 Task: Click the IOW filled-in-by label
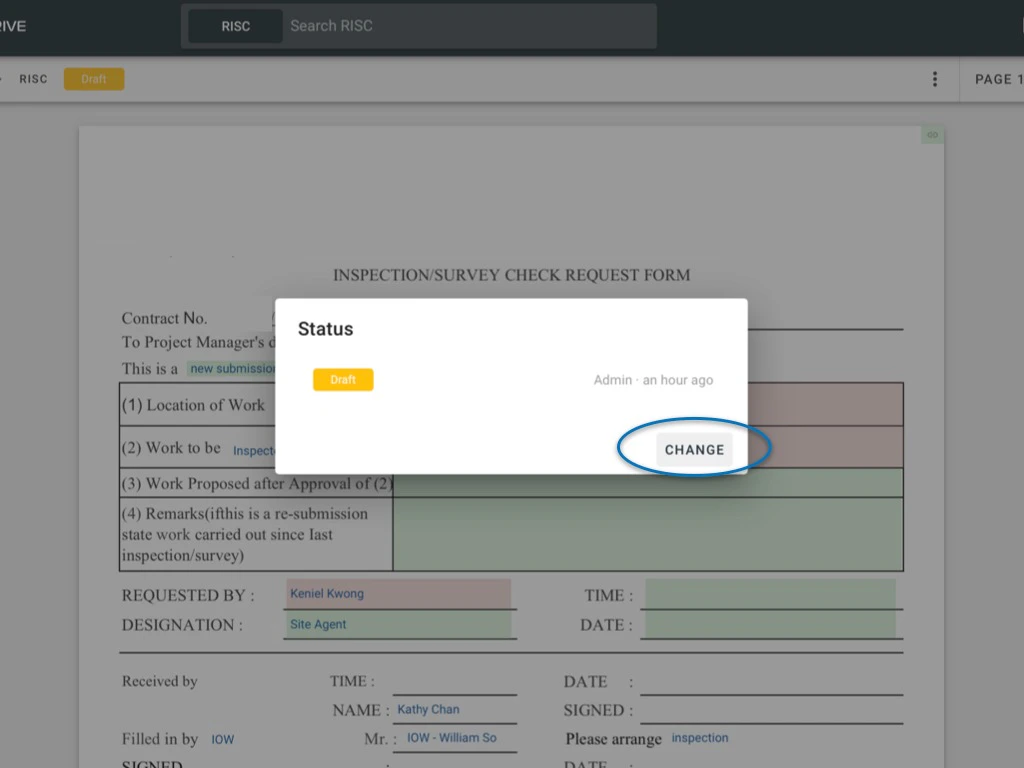click(x=222, y=739)
